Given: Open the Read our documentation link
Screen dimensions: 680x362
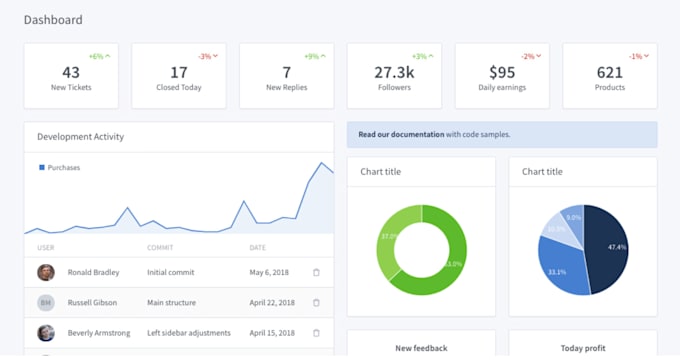Looking at the screenshot, I should click(x=401, y=134).
